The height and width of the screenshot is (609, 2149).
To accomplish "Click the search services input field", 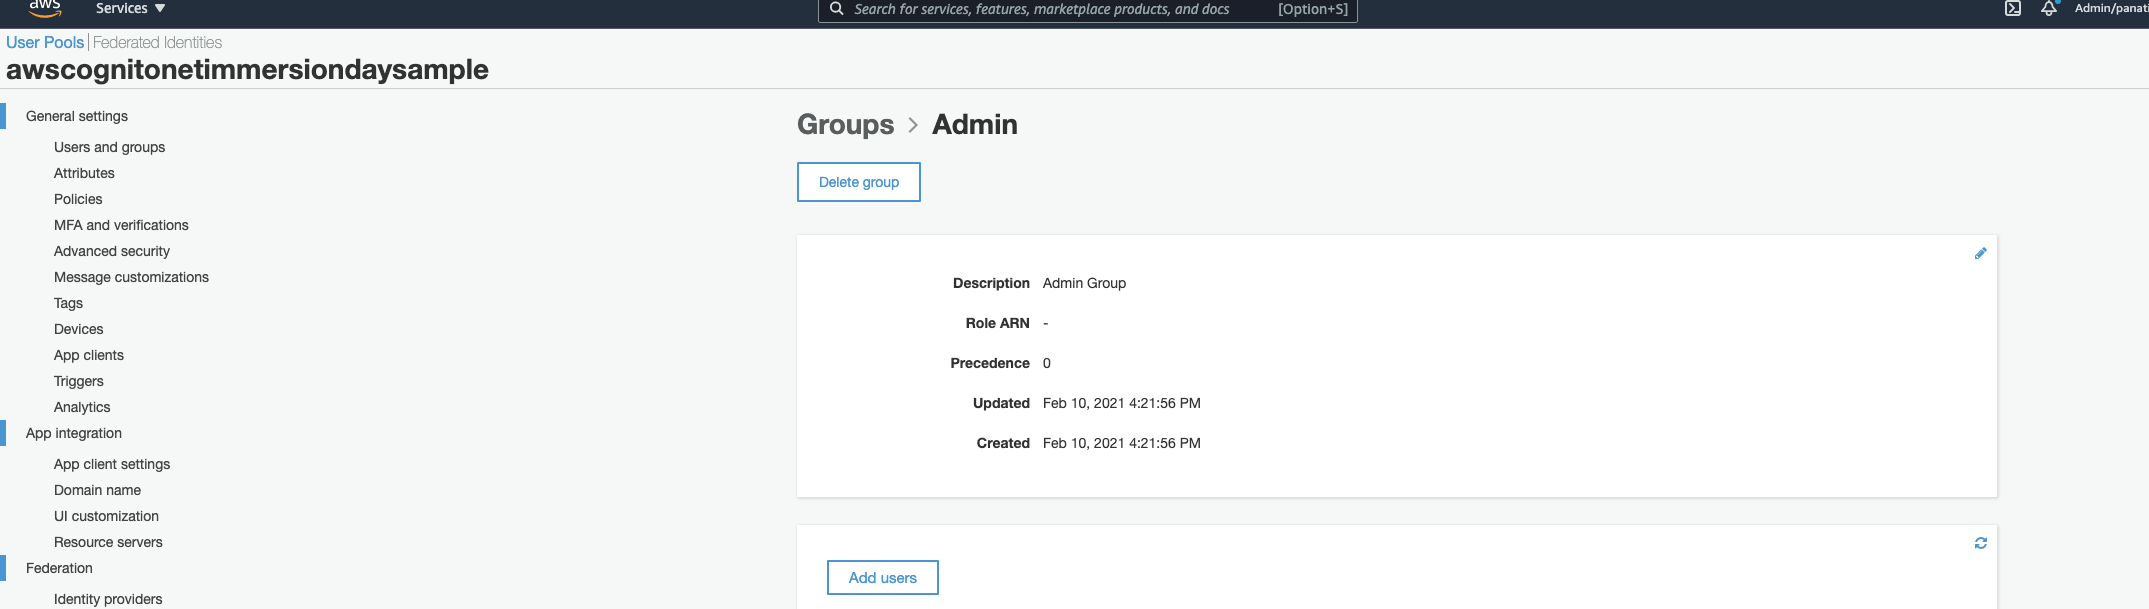I will pos(1087,10).
